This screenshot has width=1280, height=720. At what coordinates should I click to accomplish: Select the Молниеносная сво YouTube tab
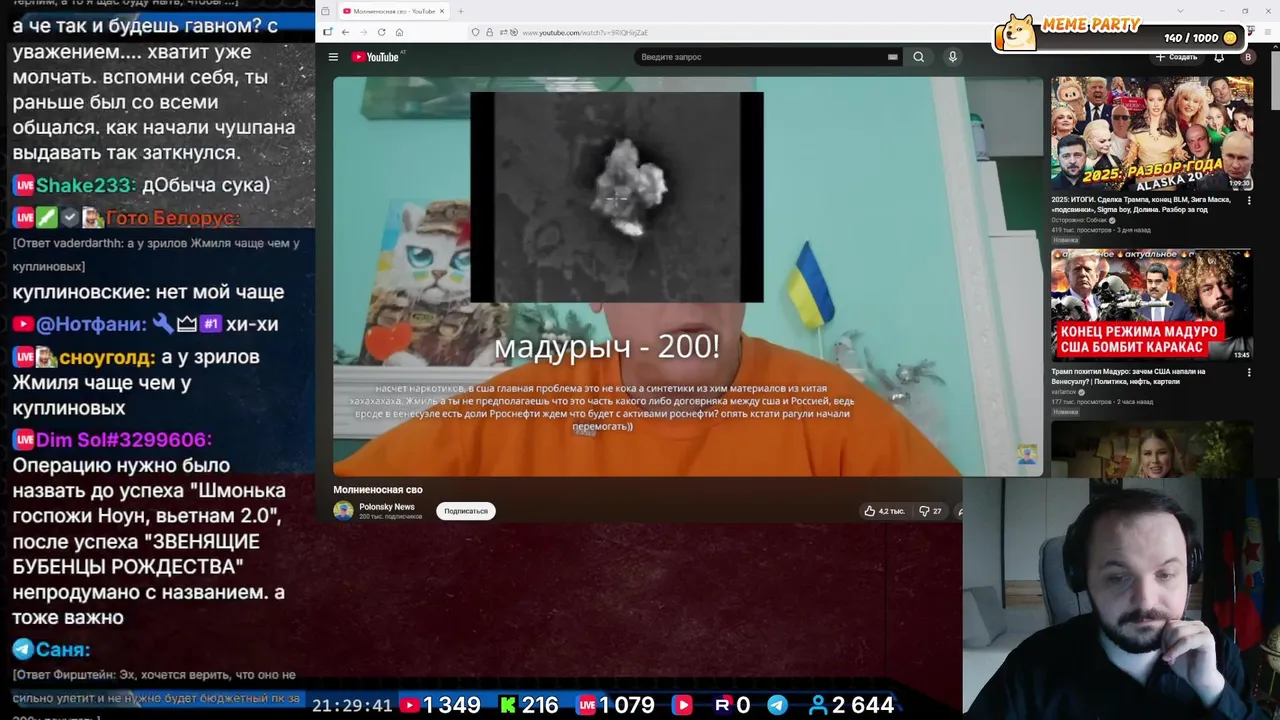[x=392, y=11]
